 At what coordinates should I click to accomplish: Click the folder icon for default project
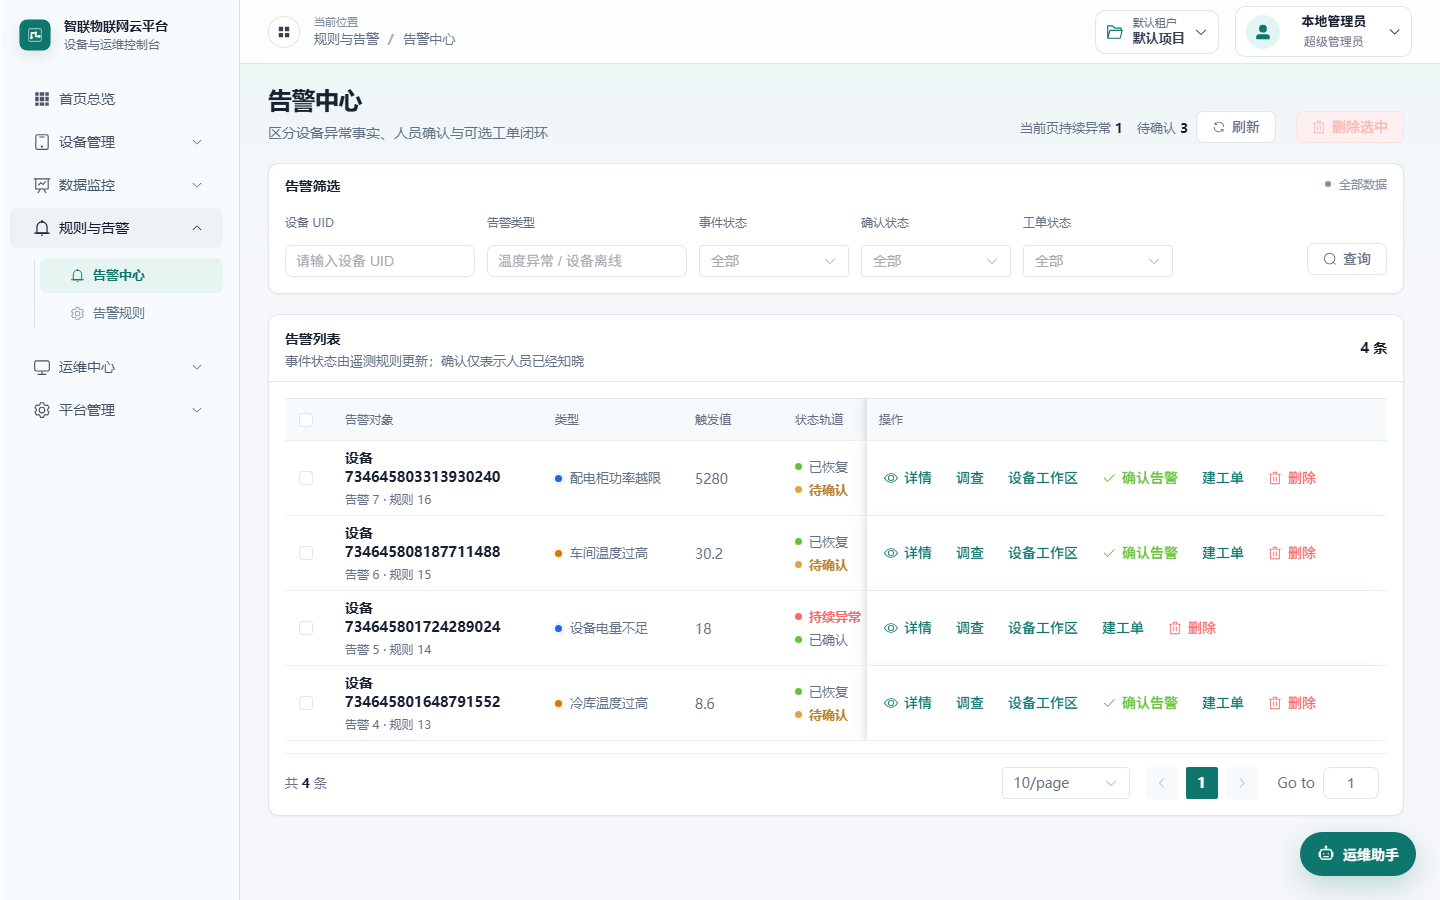pos(1114,32)
